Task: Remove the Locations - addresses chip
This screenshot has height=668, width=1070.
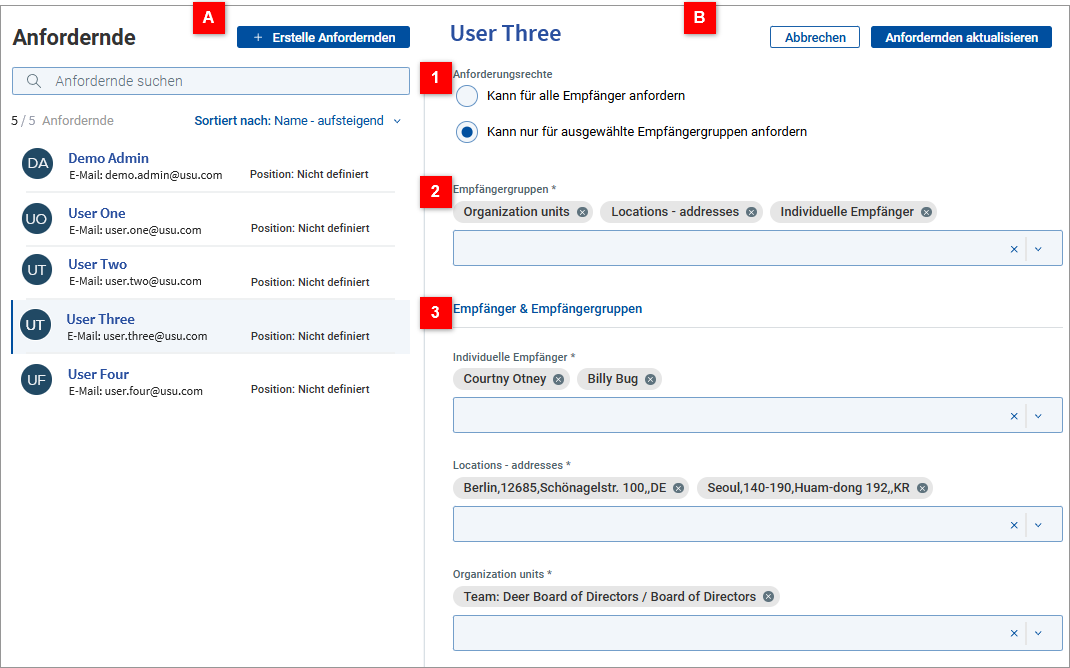Action: pos(751,212)
